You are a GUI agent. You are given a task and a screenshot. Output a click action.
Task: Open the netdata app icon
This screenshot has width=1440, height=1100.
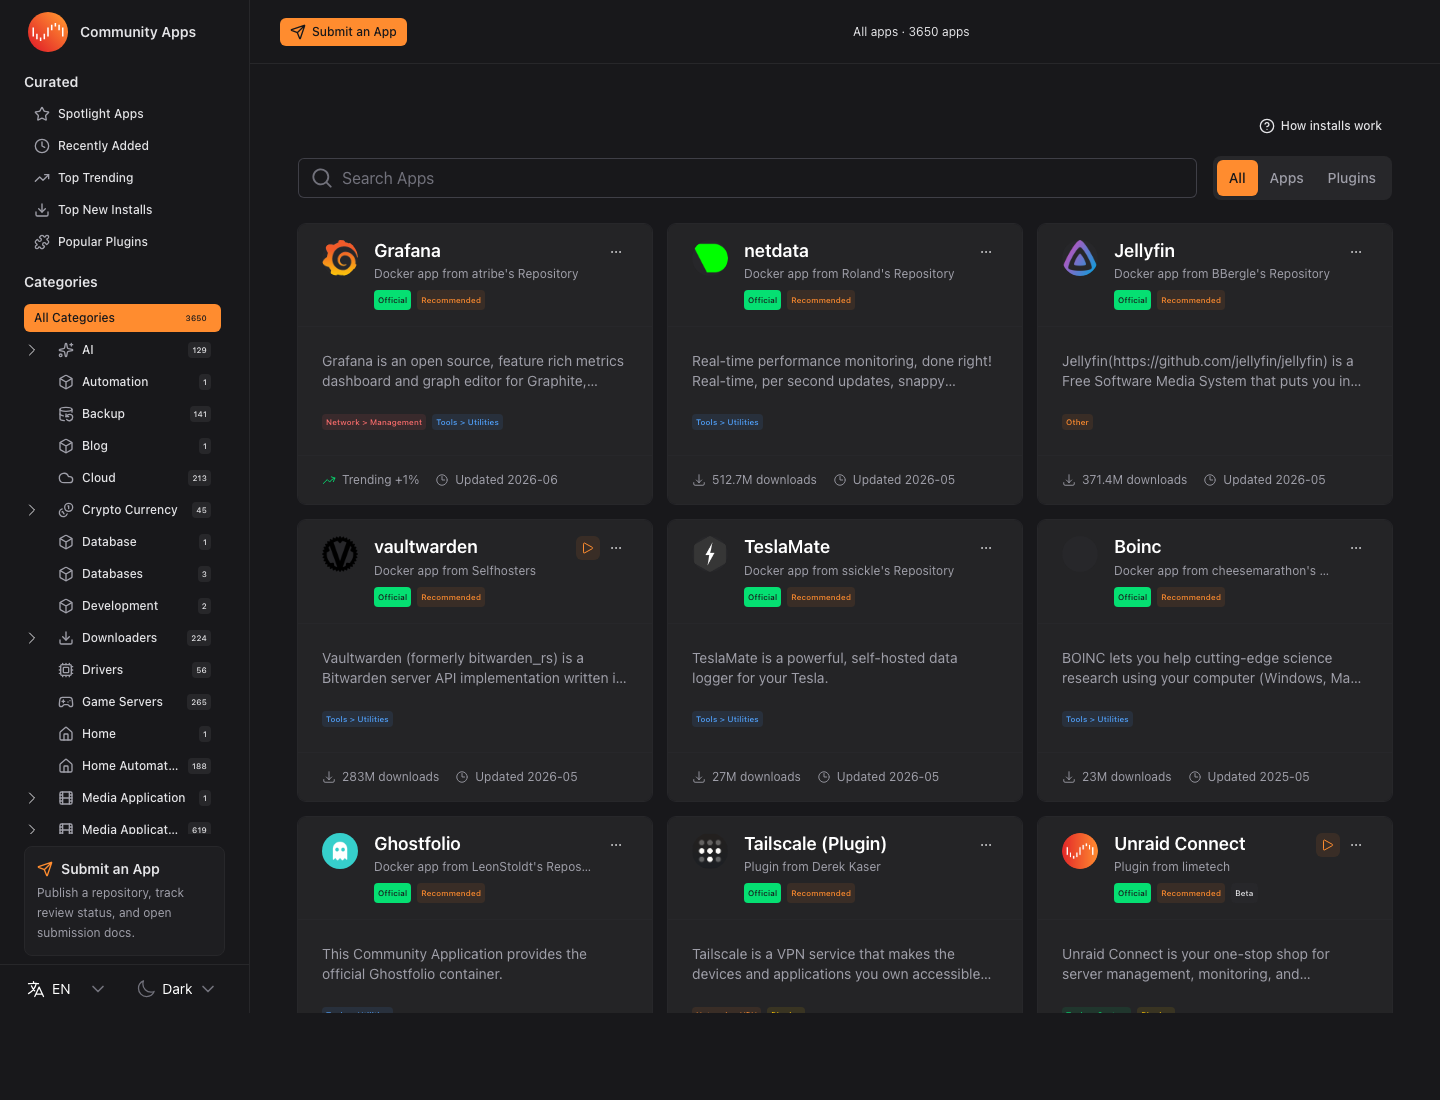(710, 258)
